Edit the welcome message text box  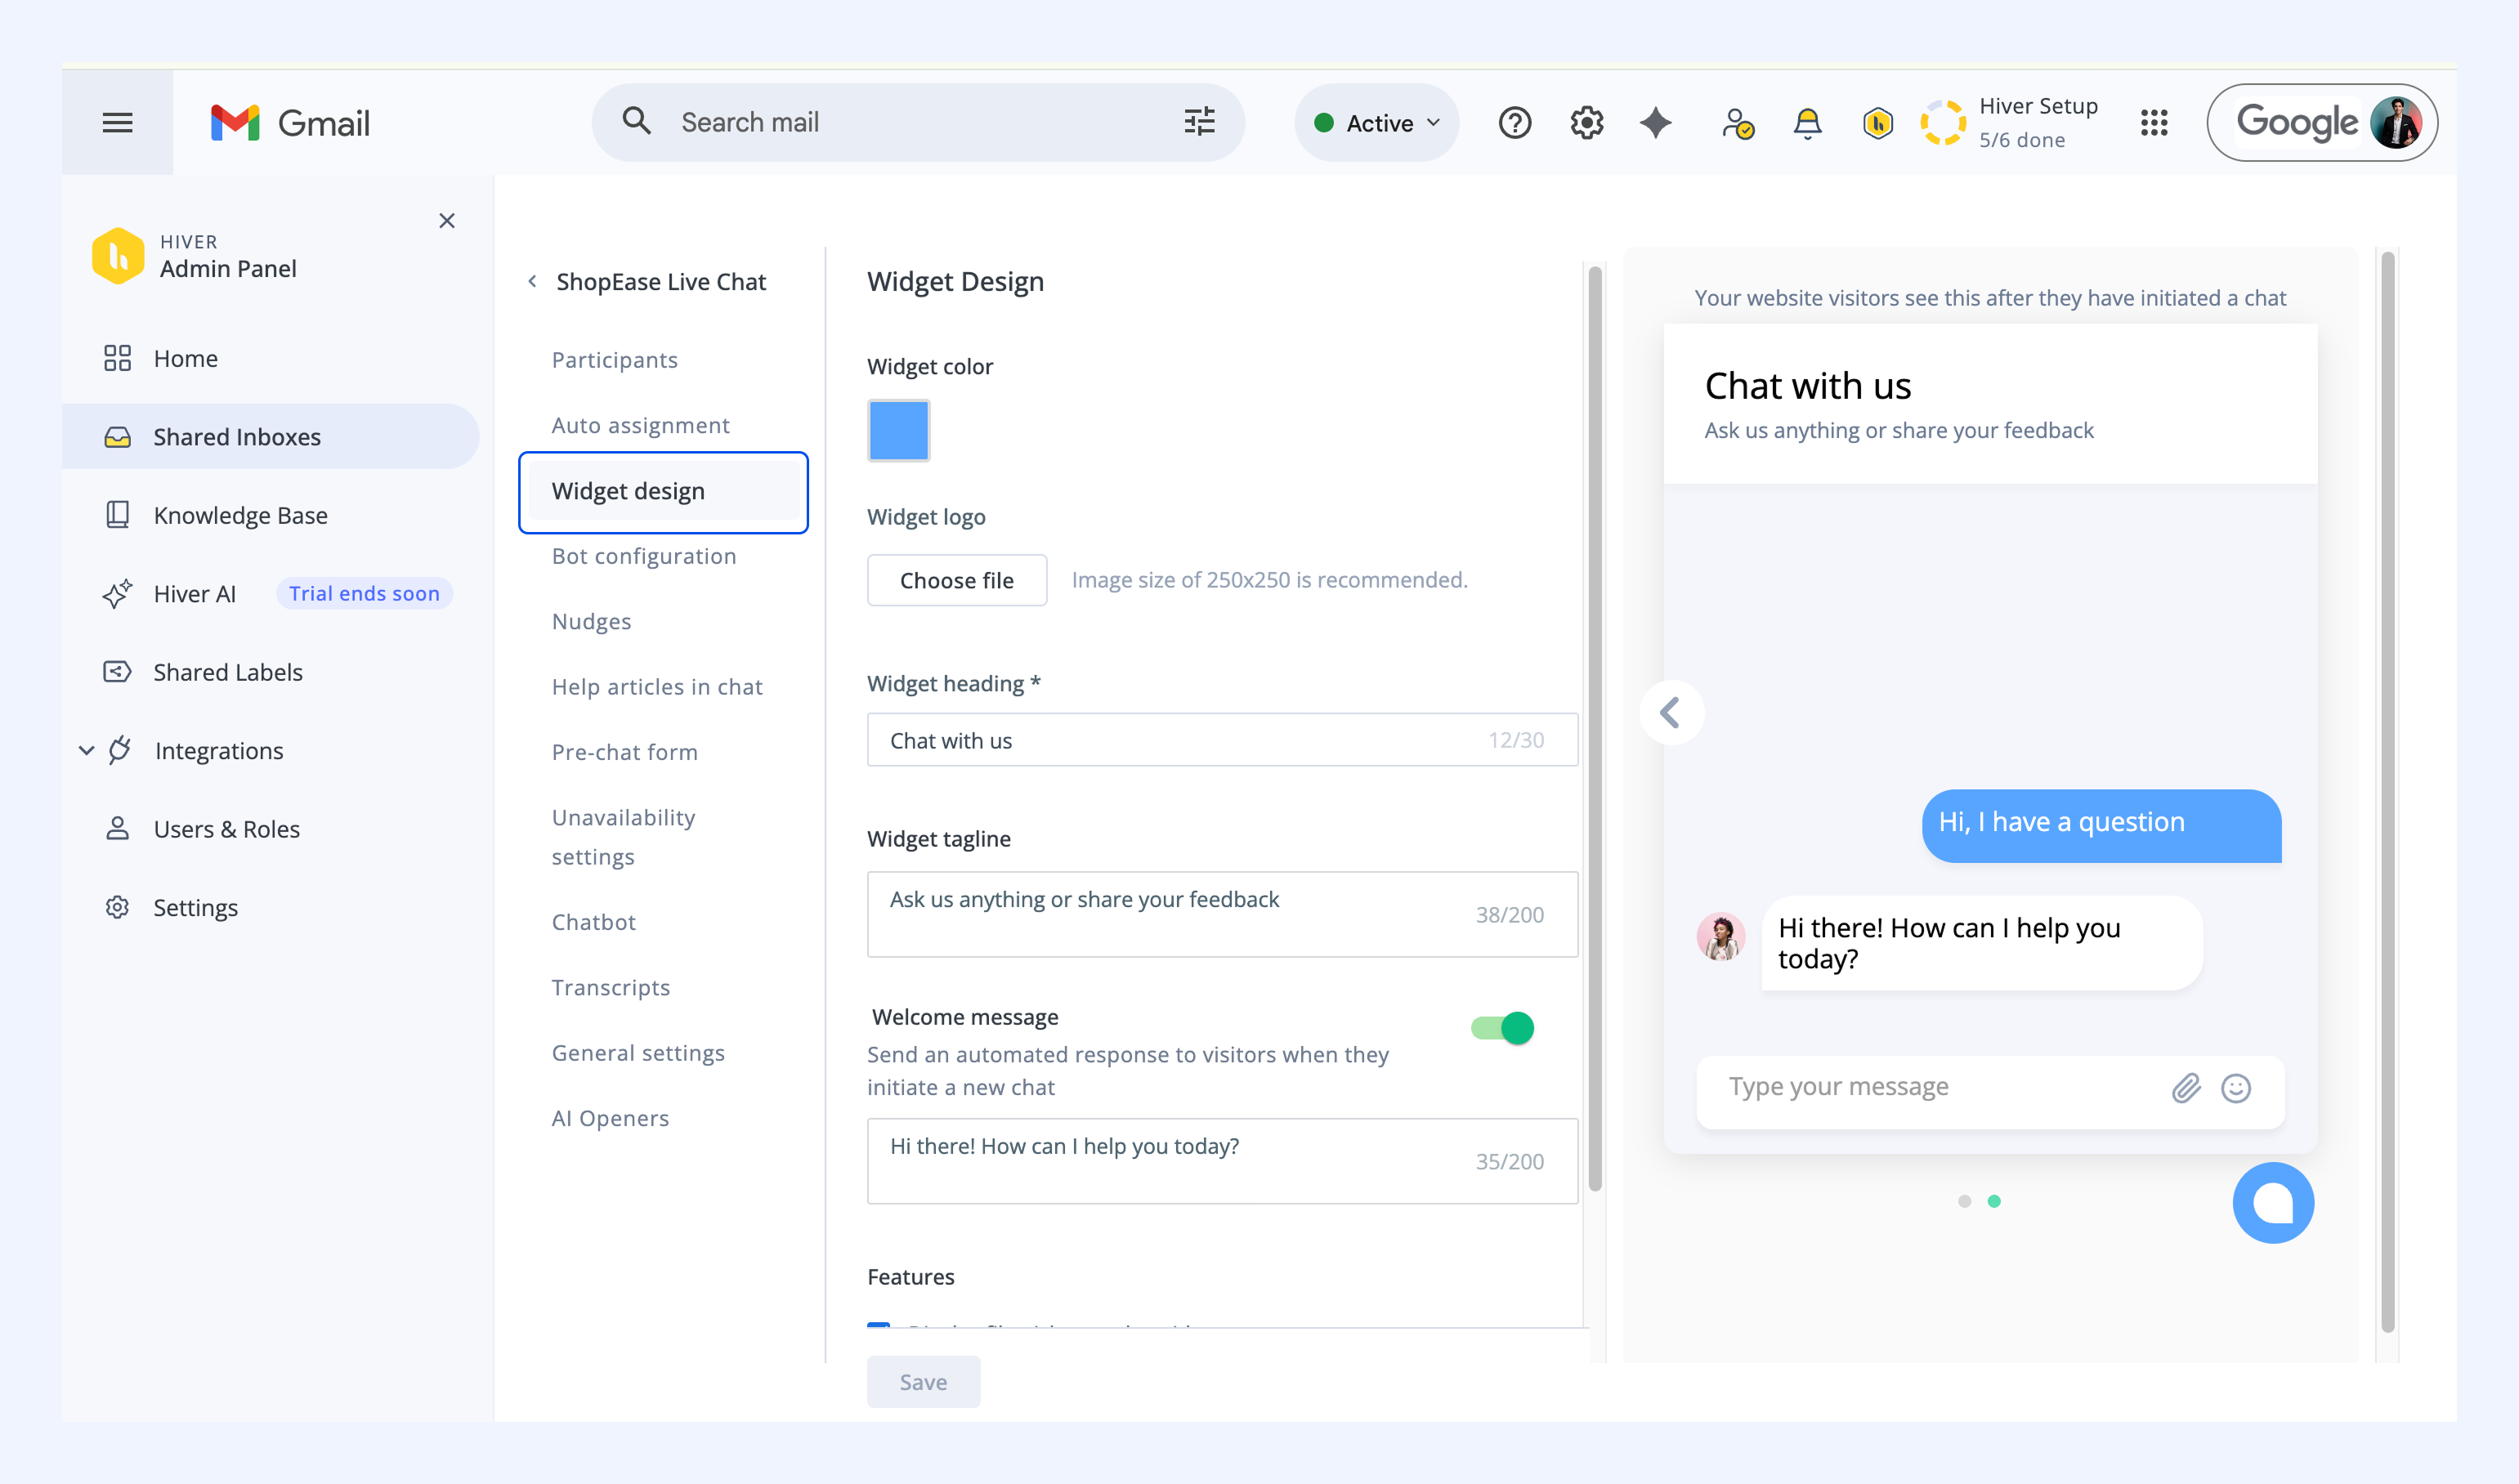(x=1222, y=1161)
